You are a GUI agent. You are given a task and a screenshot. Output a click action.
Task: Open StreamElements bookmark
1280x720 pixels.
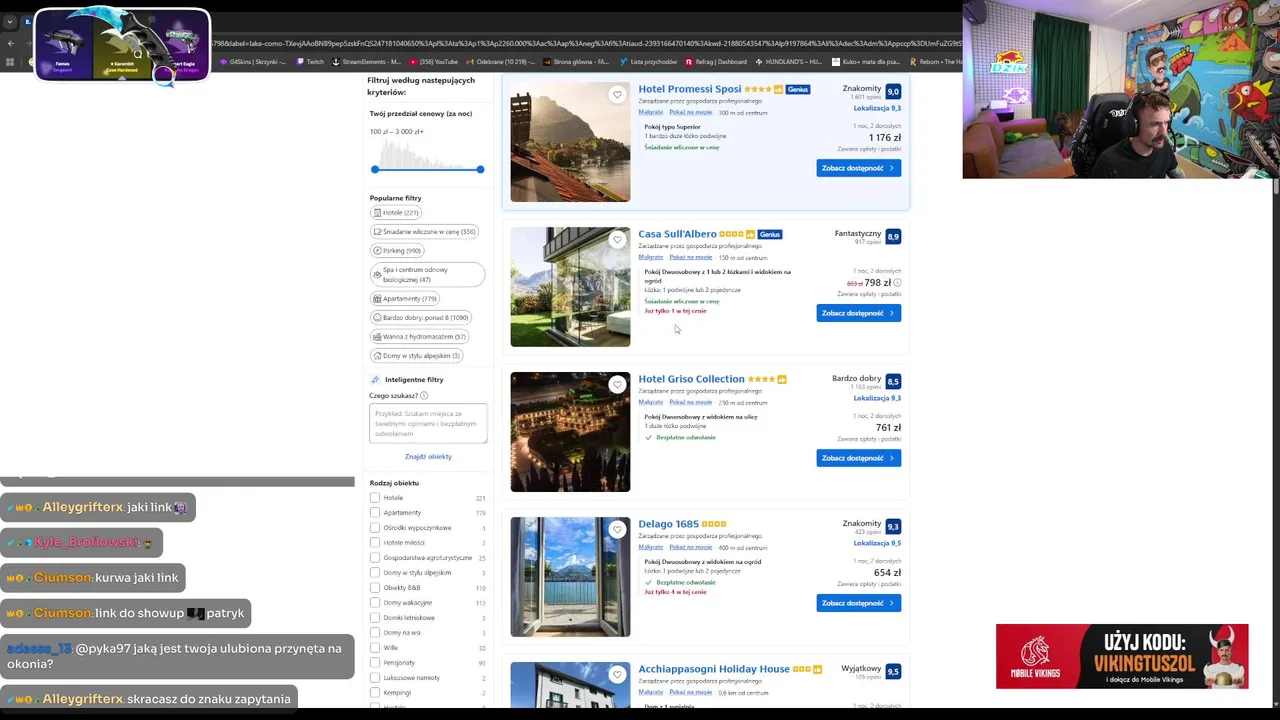click(x=366, y=62)
